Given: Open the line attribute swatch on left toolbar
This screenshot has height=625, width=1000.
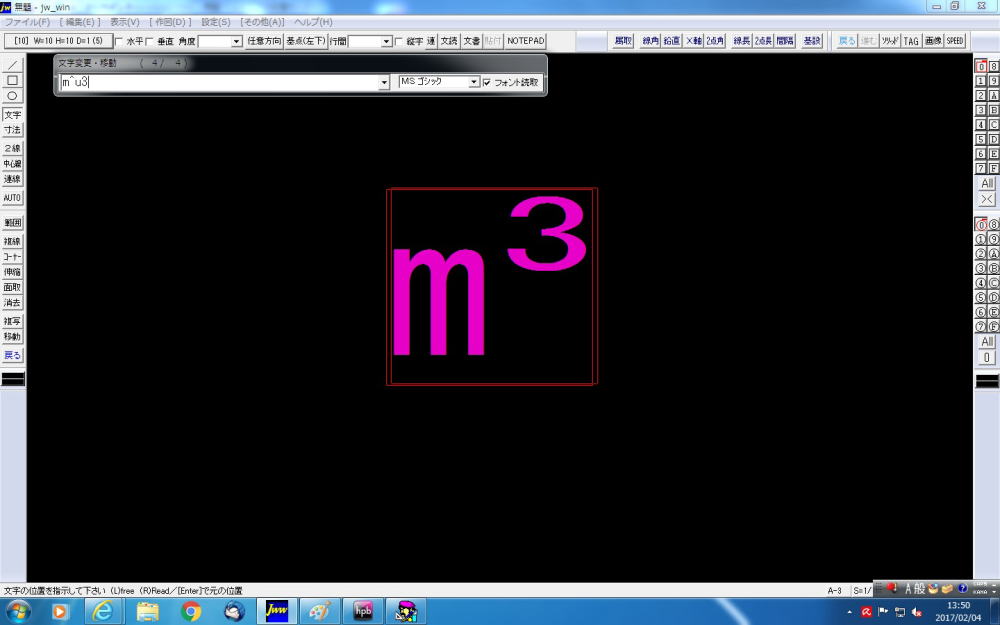Looking at the screenshot, I should click(13, 379).
